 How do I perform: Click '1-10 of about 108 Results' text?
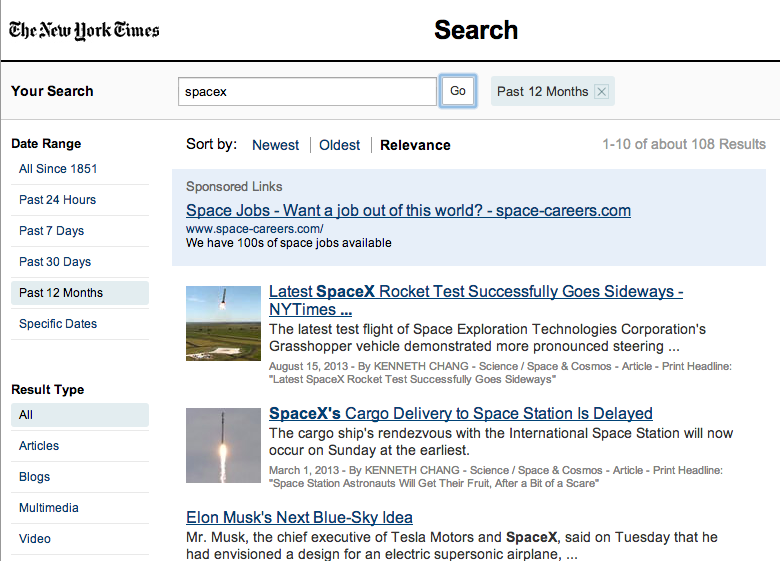(684, 144)
